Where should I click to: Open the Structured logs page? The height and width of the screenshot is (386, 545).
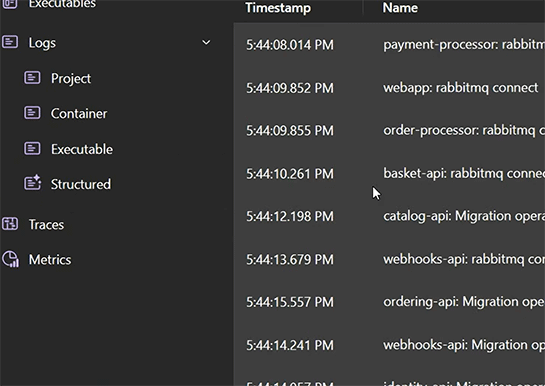(81, 184)
